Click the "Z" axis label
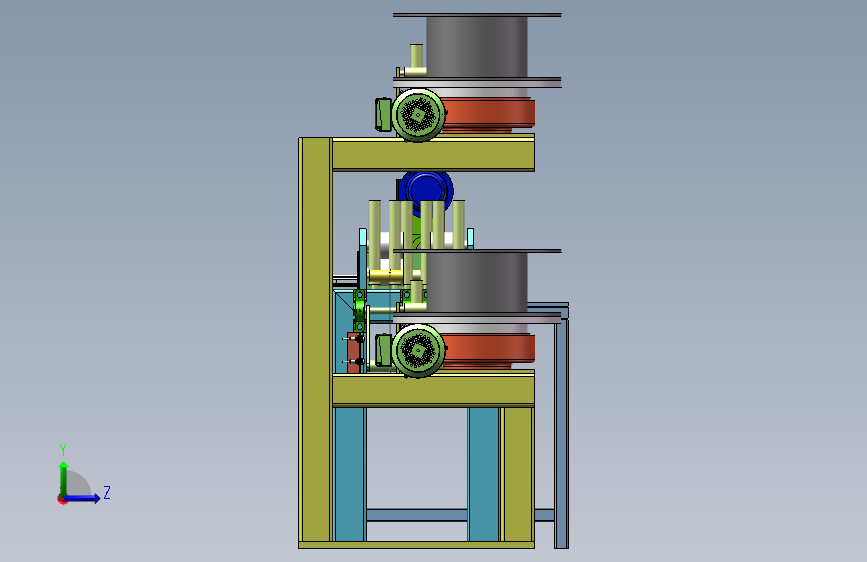The height and width of the screenshot is (562, 867). click(x=107, y=492)
